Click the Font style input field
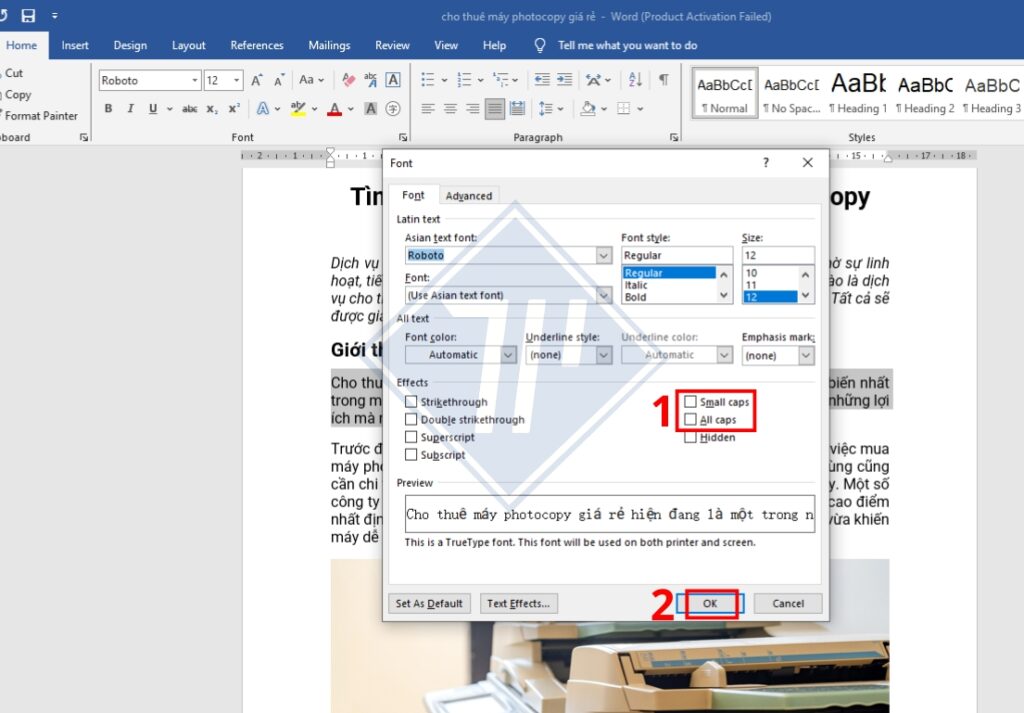1024x713 pixels. 677,255
